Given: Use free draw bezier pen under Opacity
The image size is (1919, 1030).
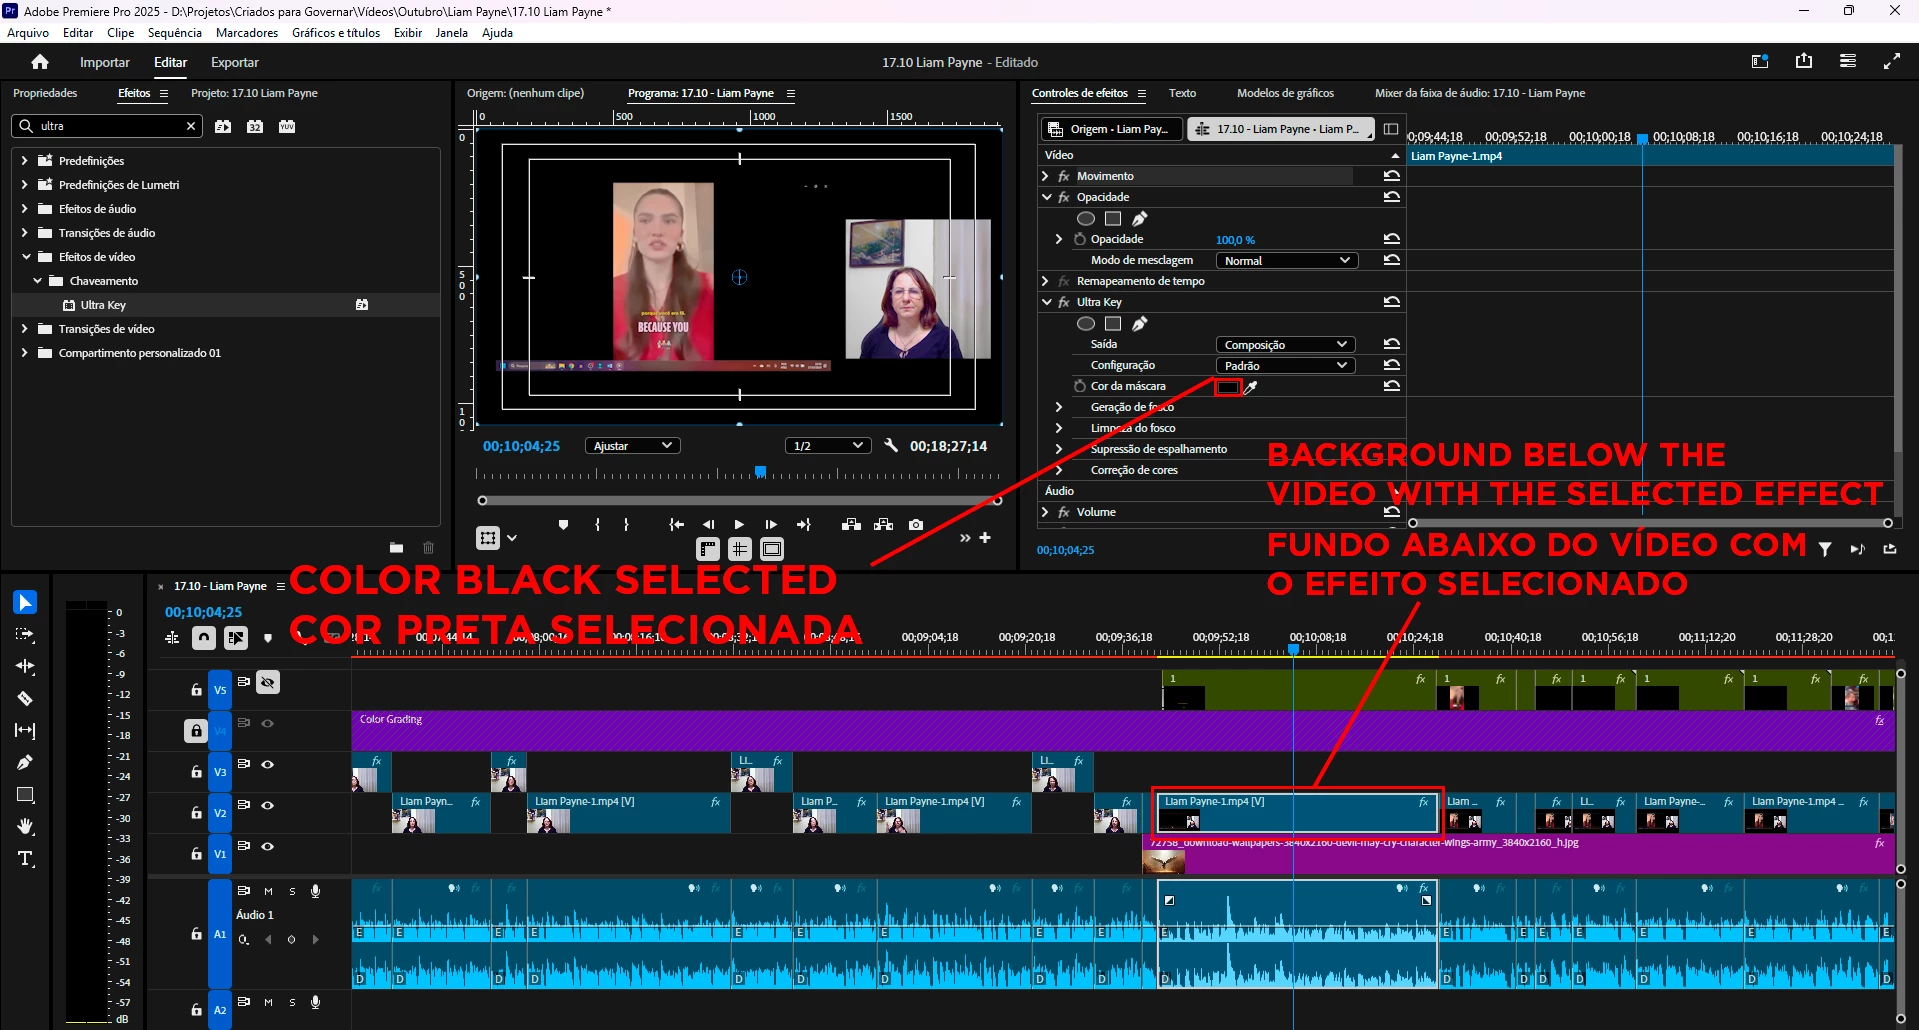Looking at the screenshot, I should pyautogui.click(x=1140, y=218).
